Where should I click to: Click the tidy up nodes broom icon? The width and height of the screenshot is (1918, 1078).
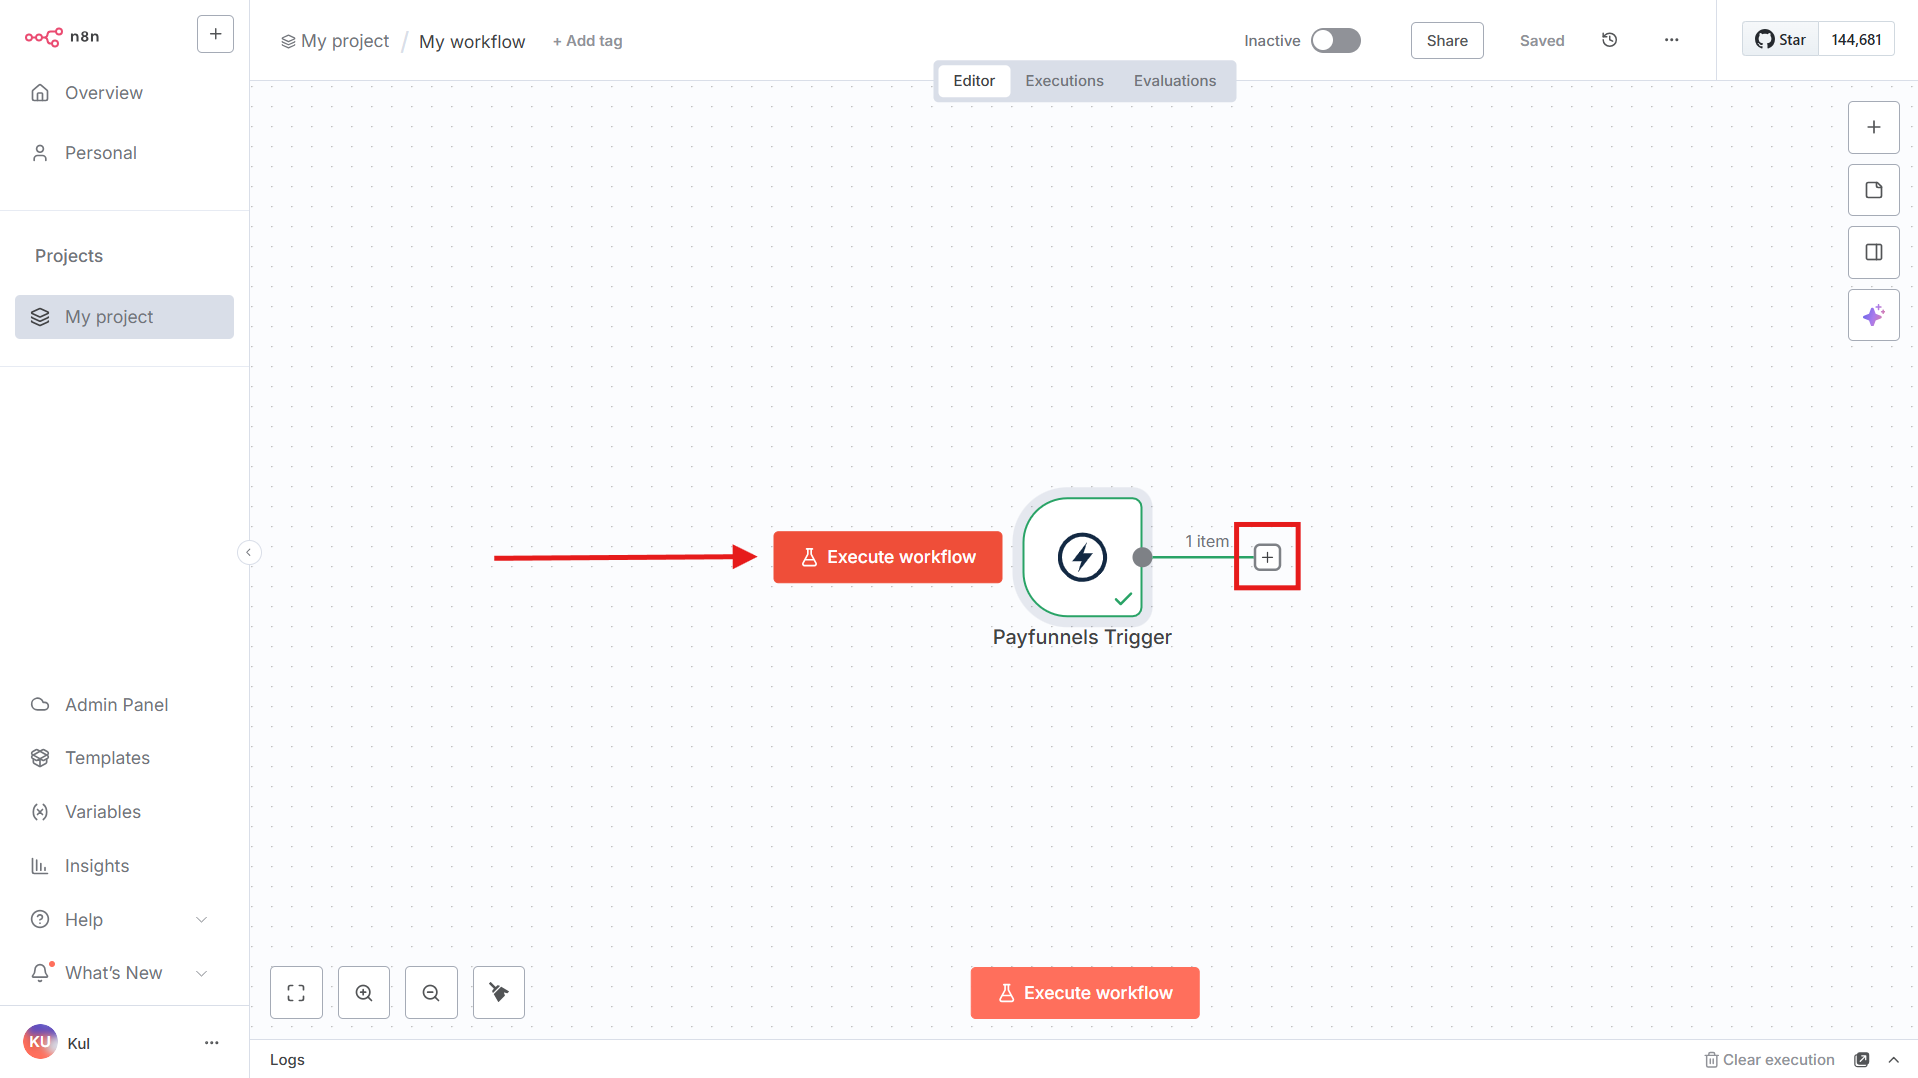[499, 993]
